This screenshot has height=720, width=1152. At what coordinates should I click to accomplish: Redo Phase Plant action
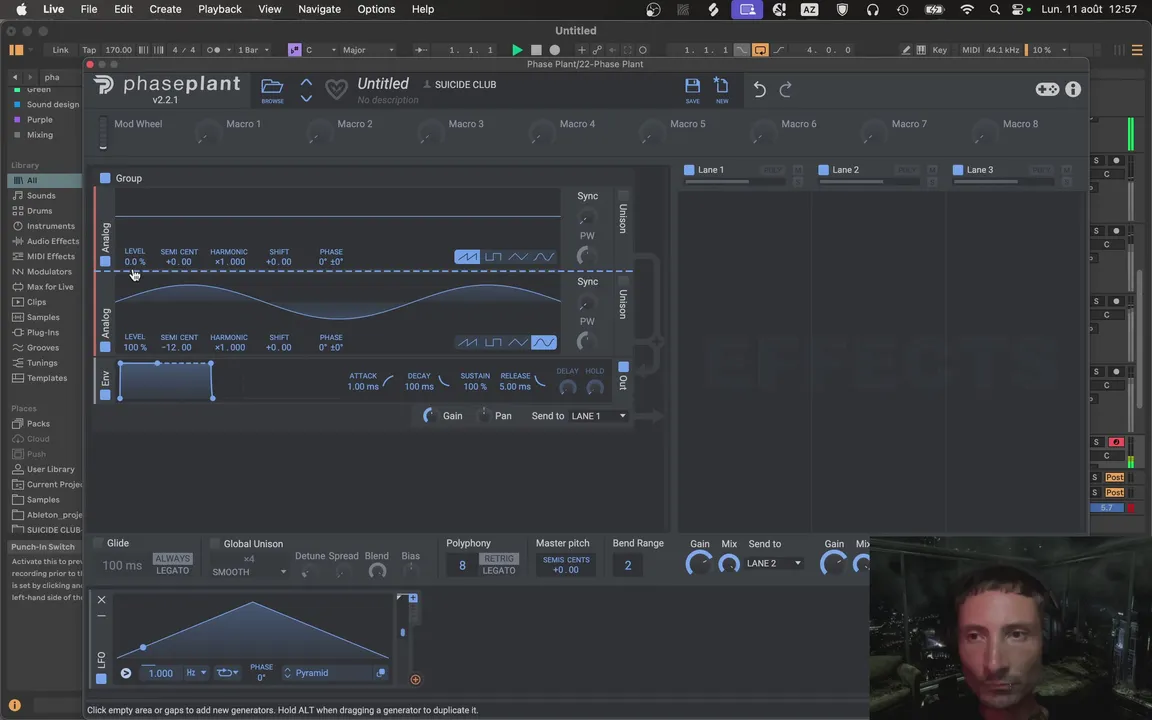(x=785, y=90)
